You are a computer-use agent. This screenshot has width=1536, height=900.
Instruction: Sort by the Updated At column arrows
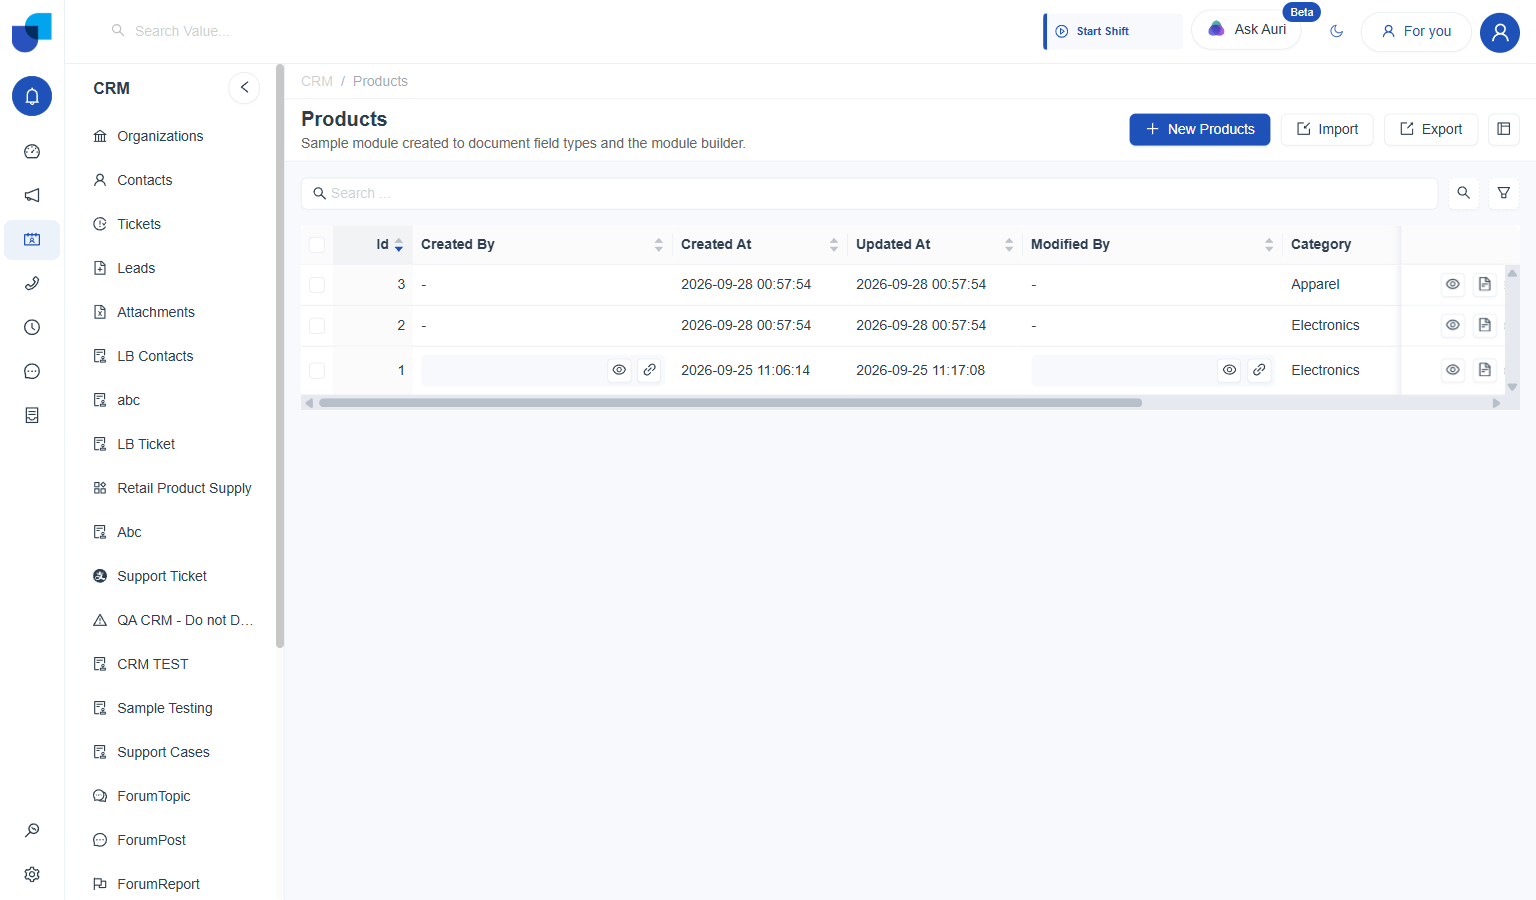1009,245
